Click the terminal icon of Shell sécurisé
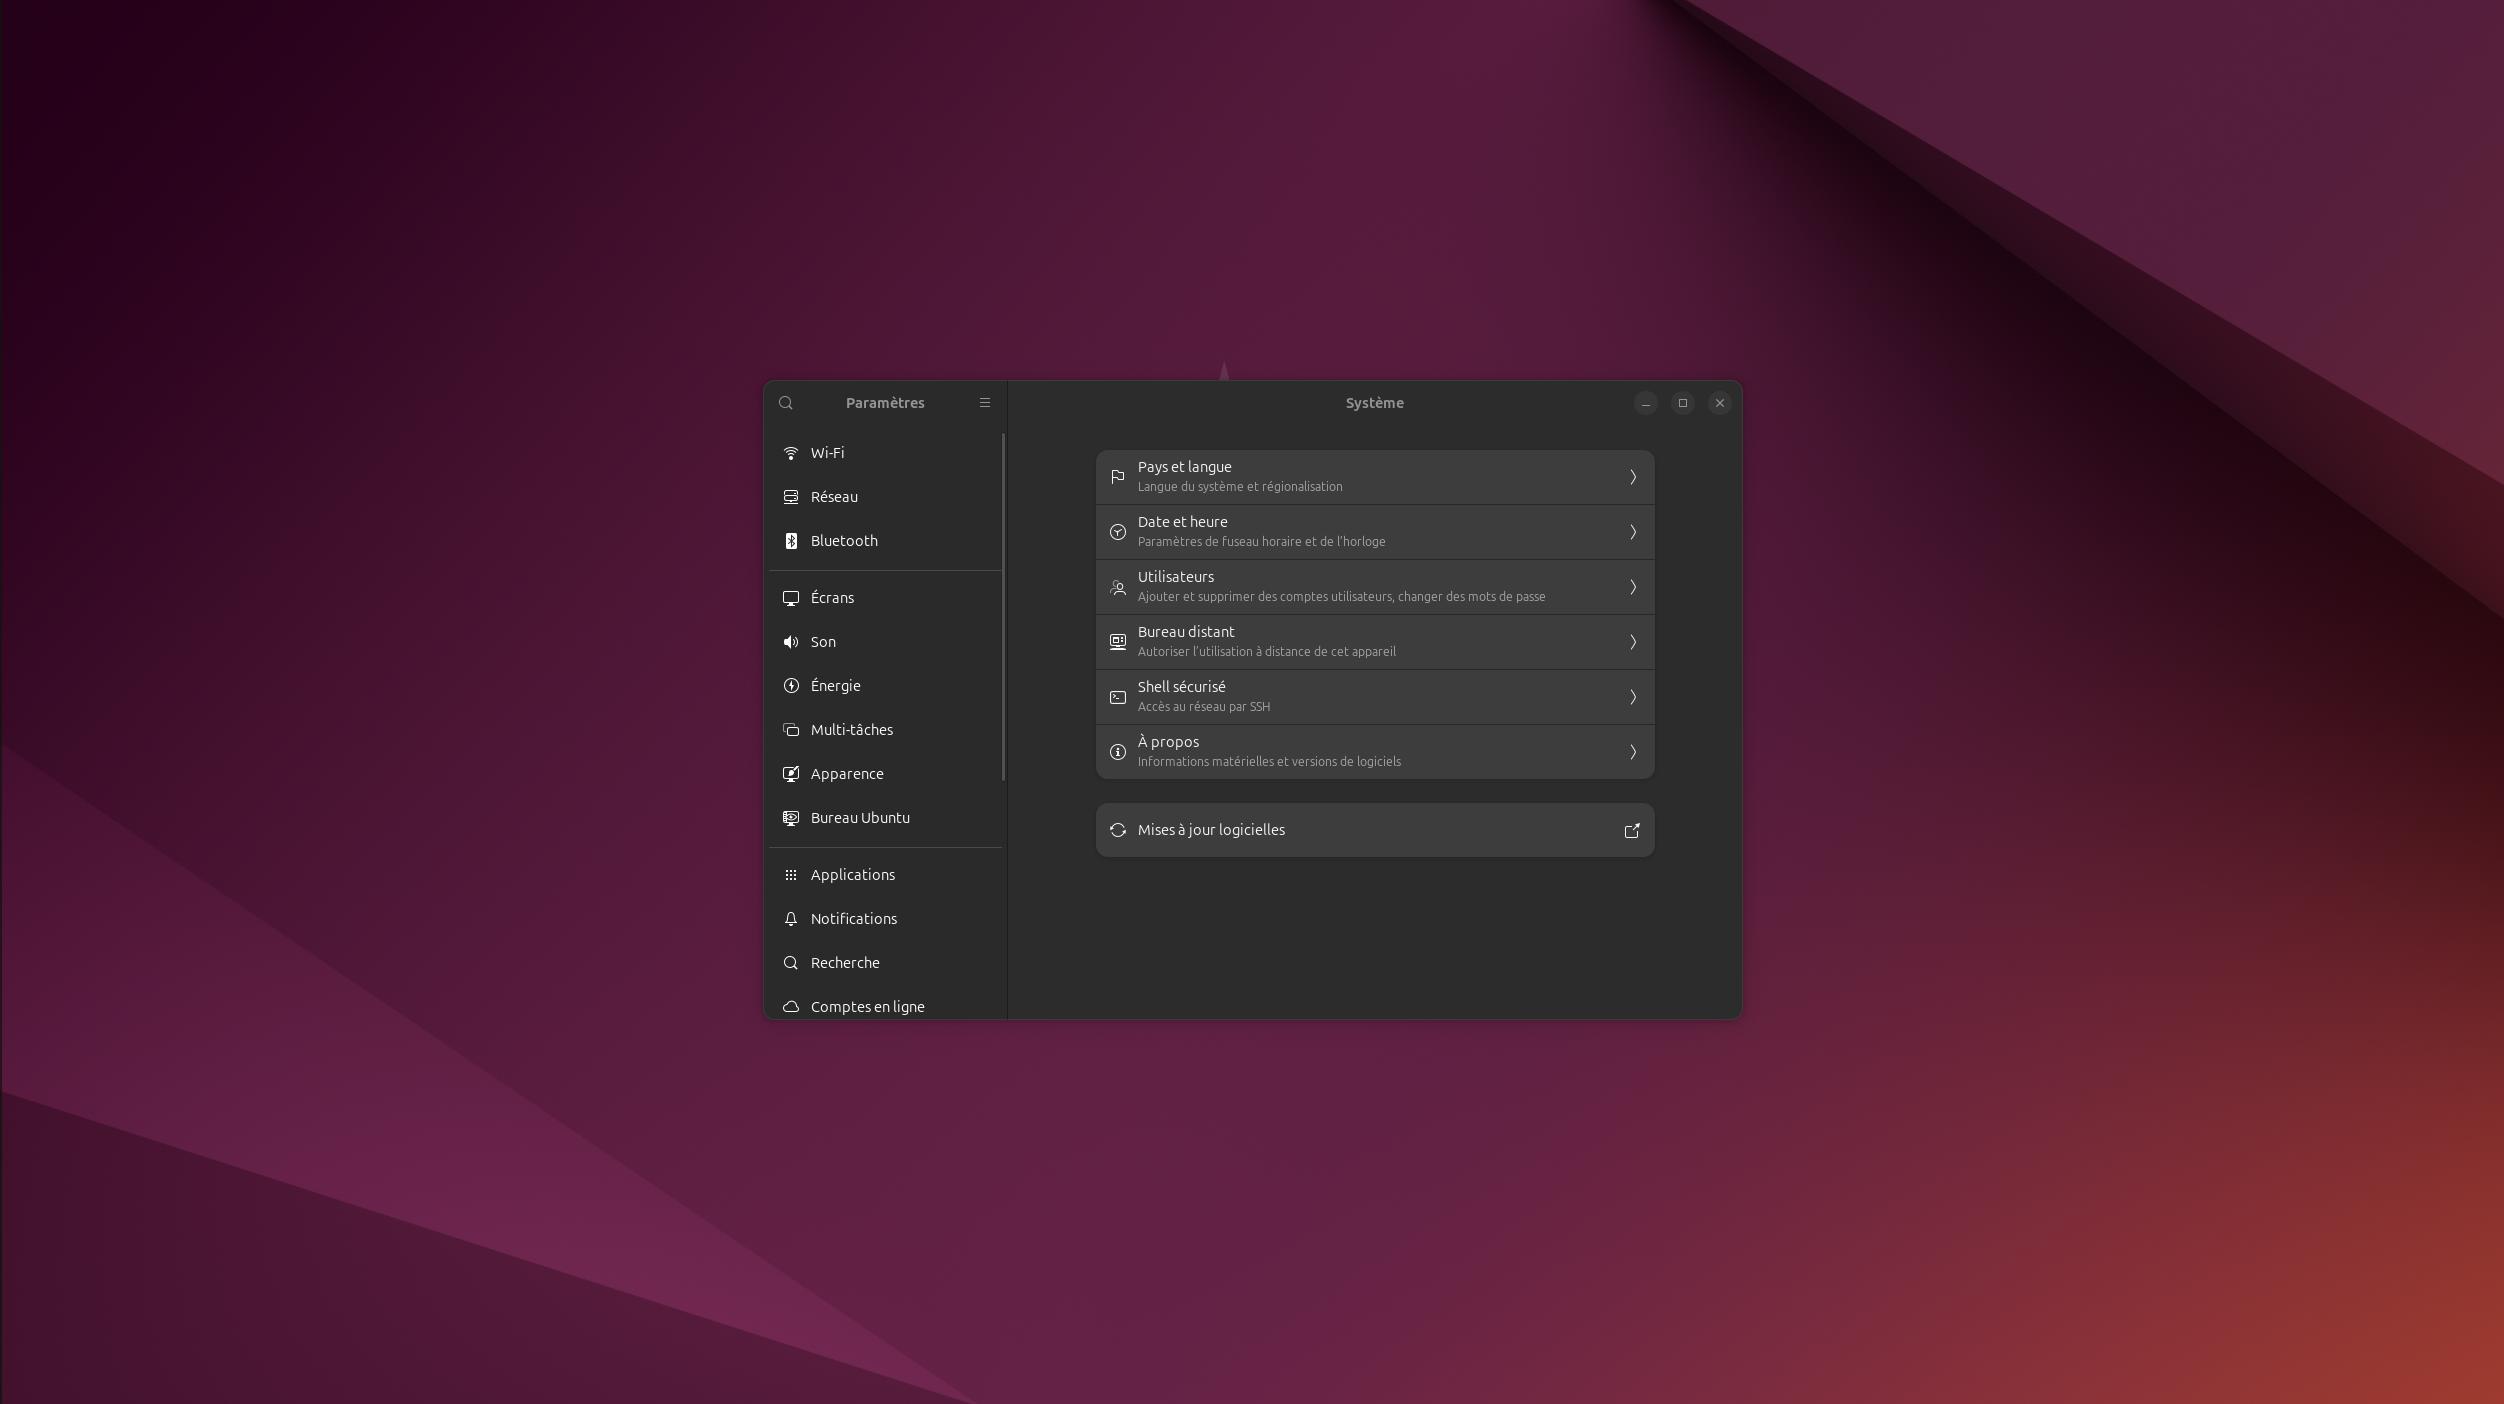The image size is (2504, 1404). click(x=1118, y=697)
